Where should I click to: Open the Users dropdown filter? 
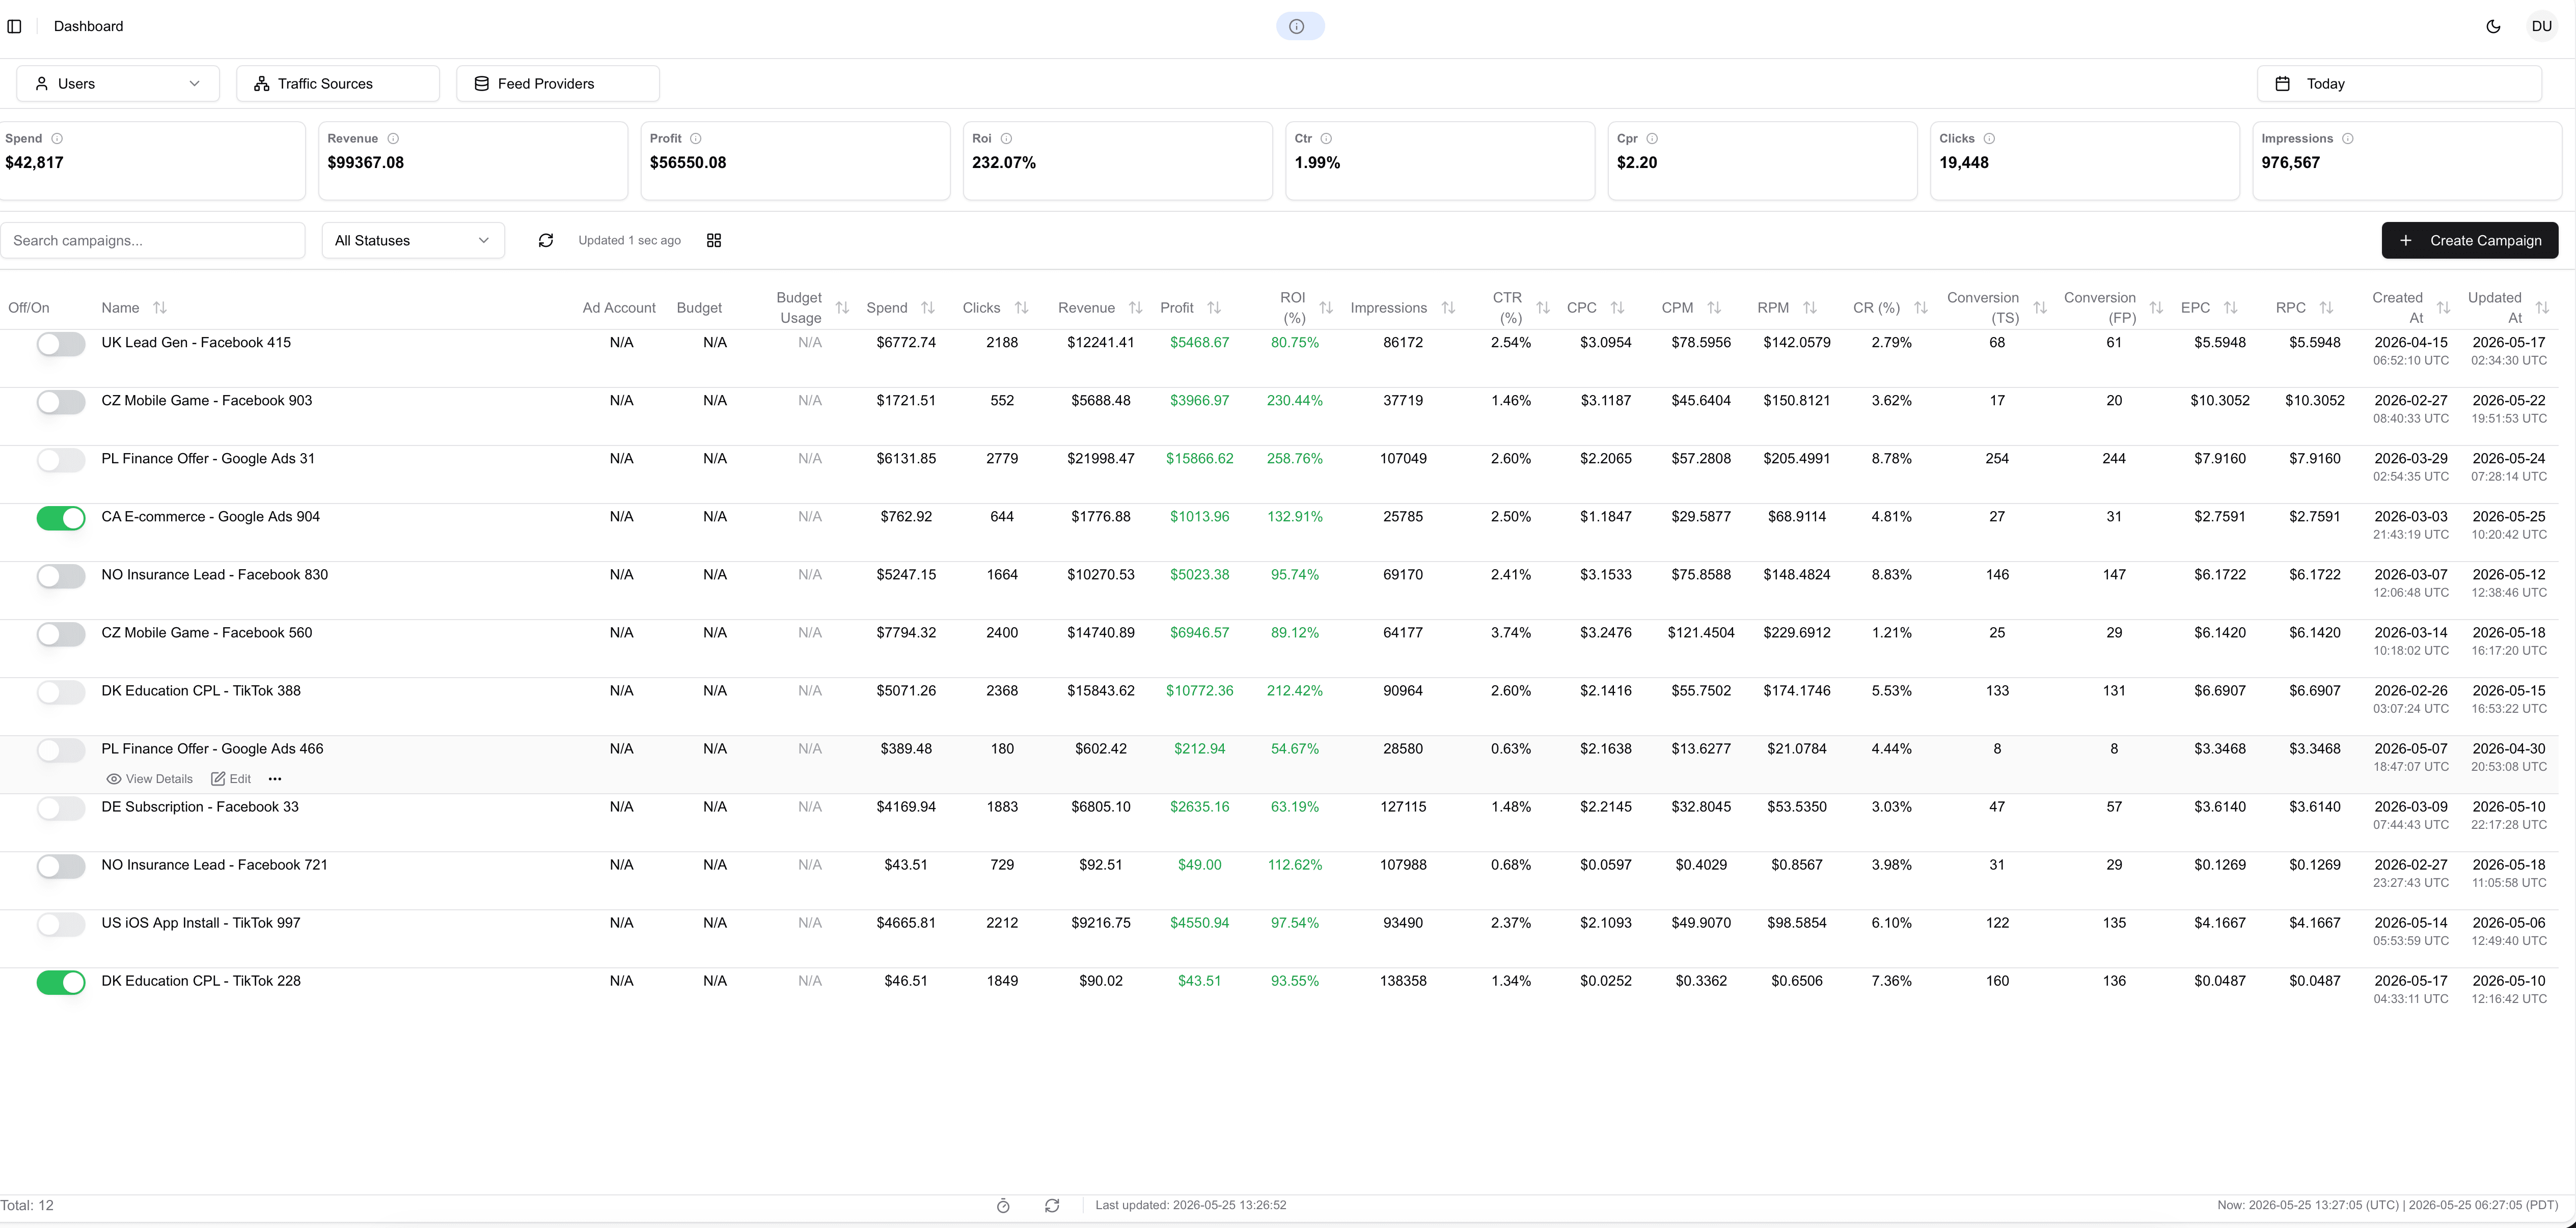click(118, 84)
